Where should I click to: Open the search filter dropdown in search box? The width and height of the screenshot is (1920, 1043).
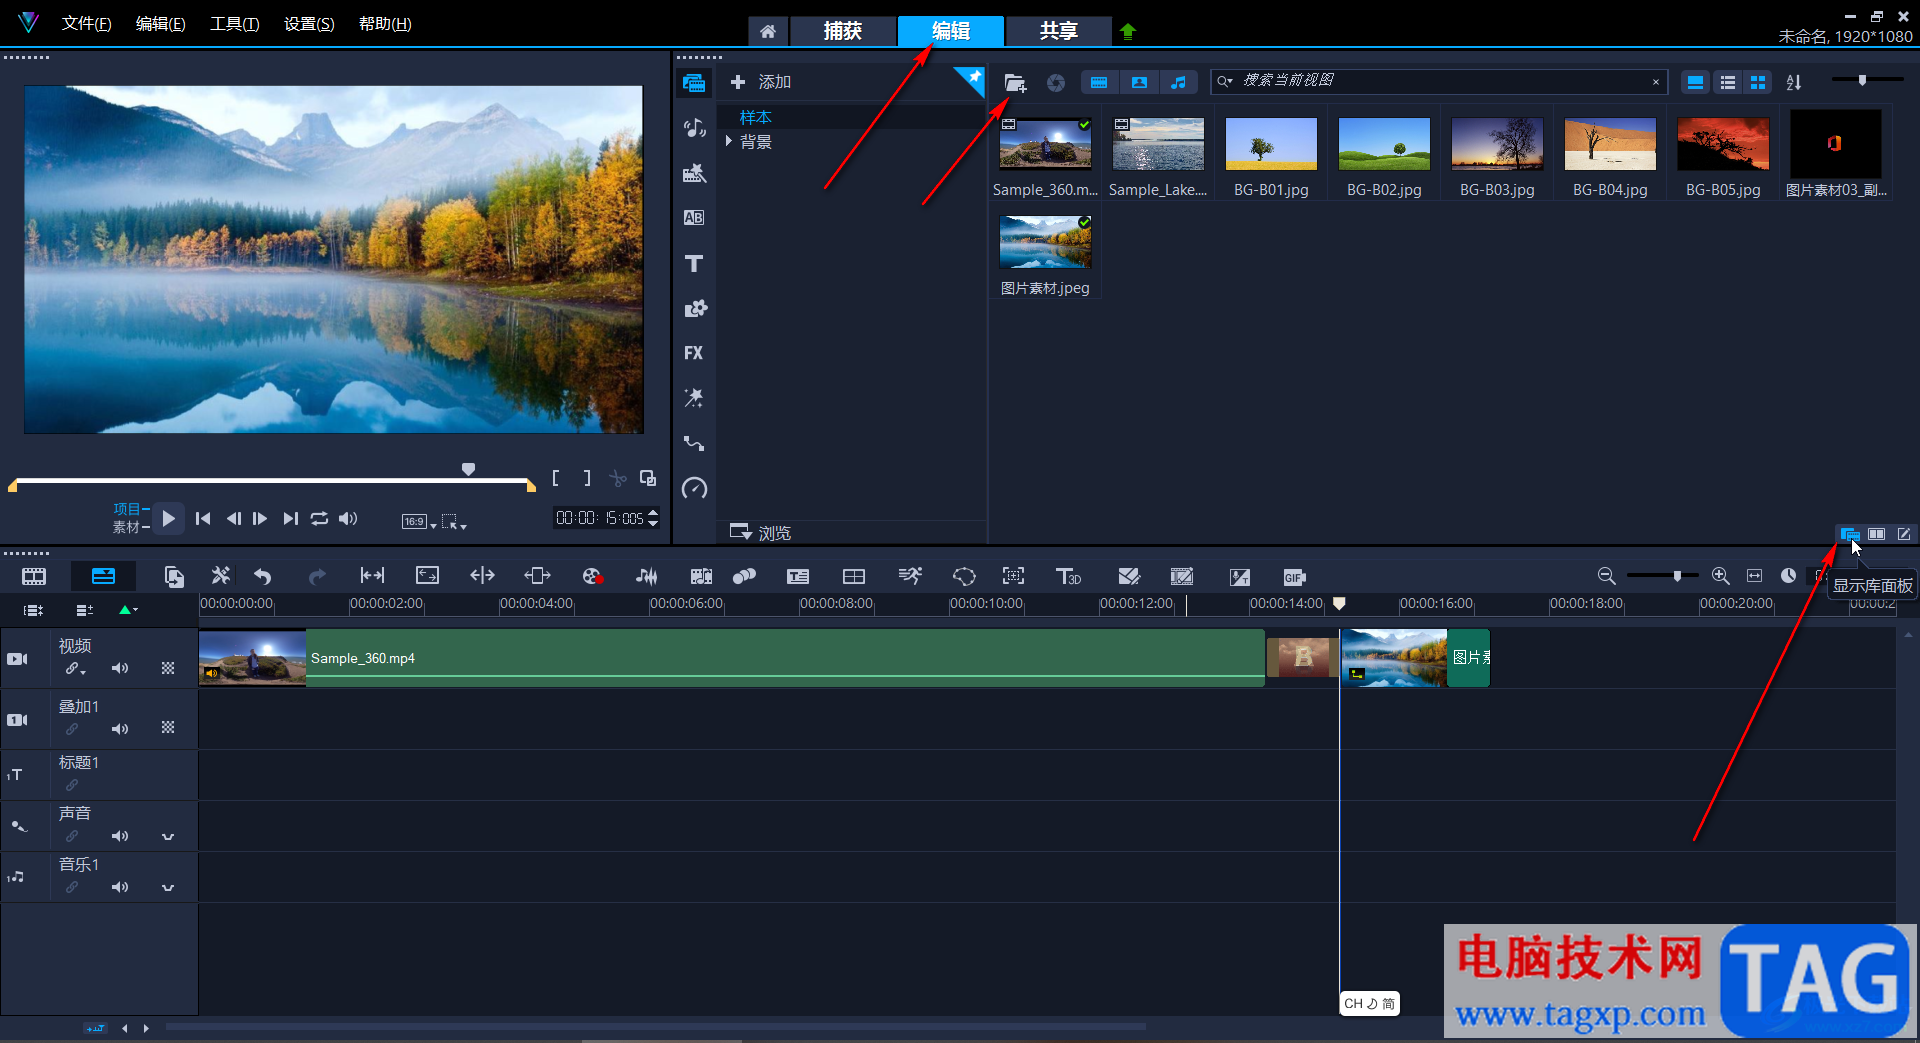[1225, 82]
